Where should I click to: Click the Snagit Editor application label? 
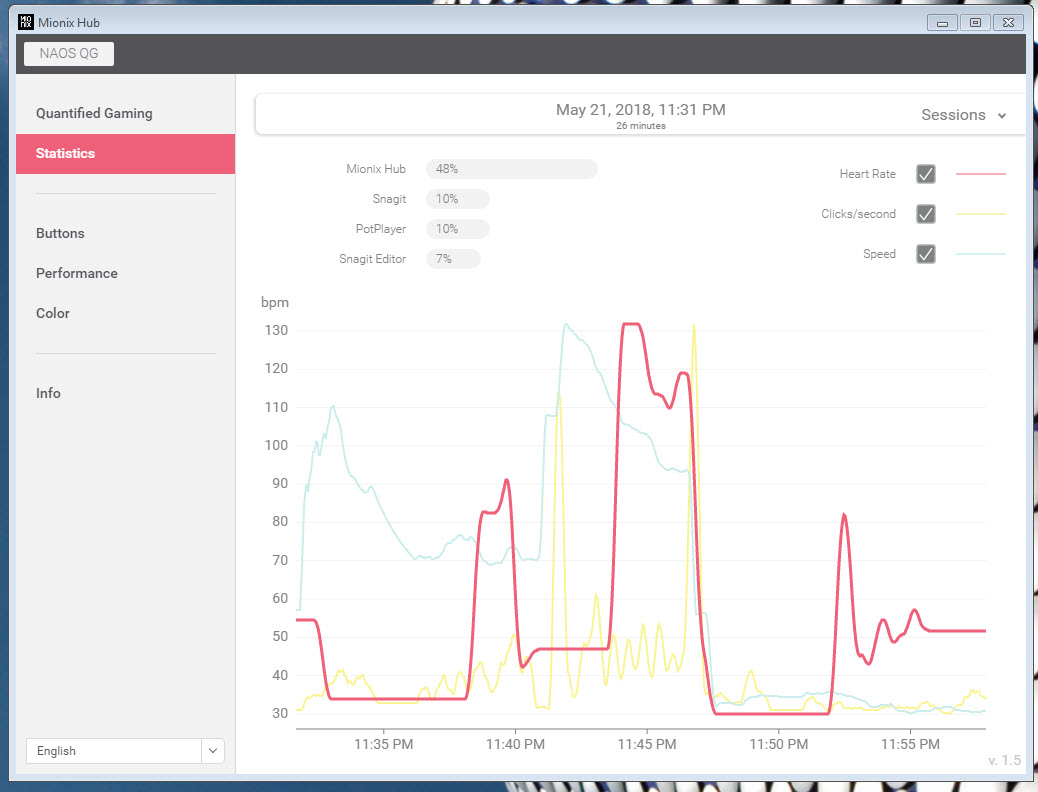coord(372,259)
